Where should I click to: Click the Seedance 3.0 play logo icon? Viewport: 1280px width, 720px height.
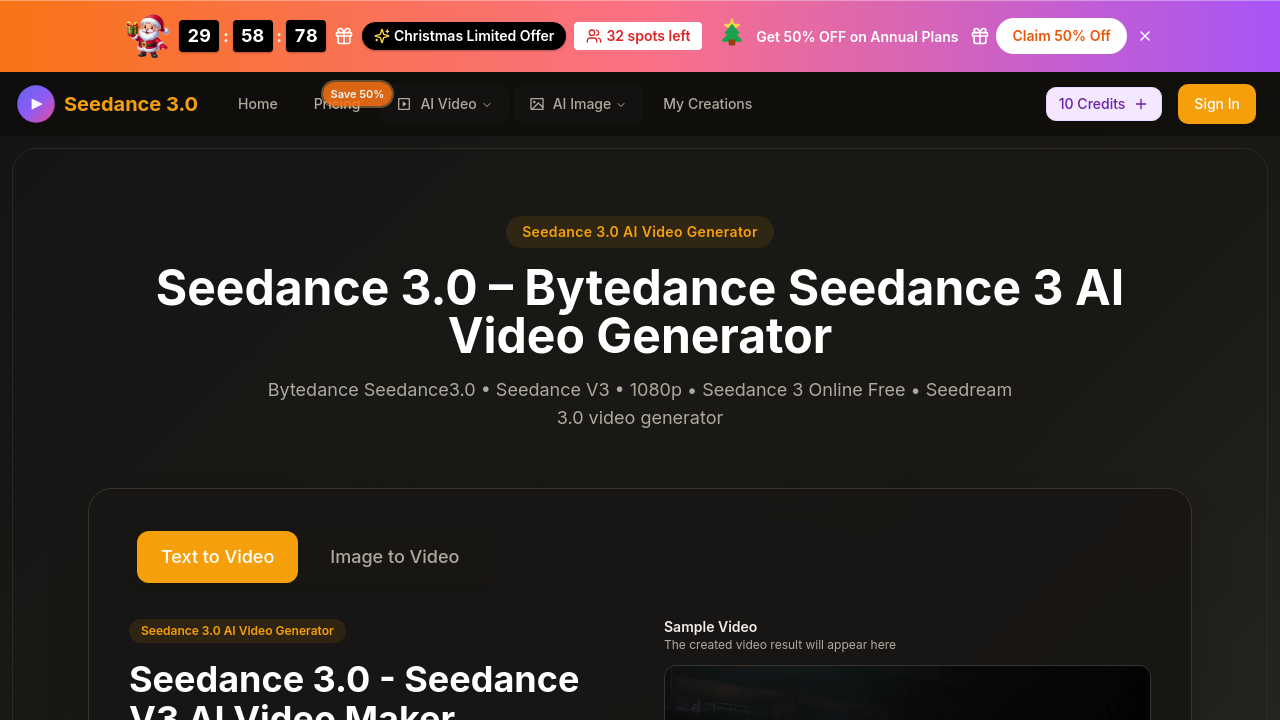pos(36,104)
